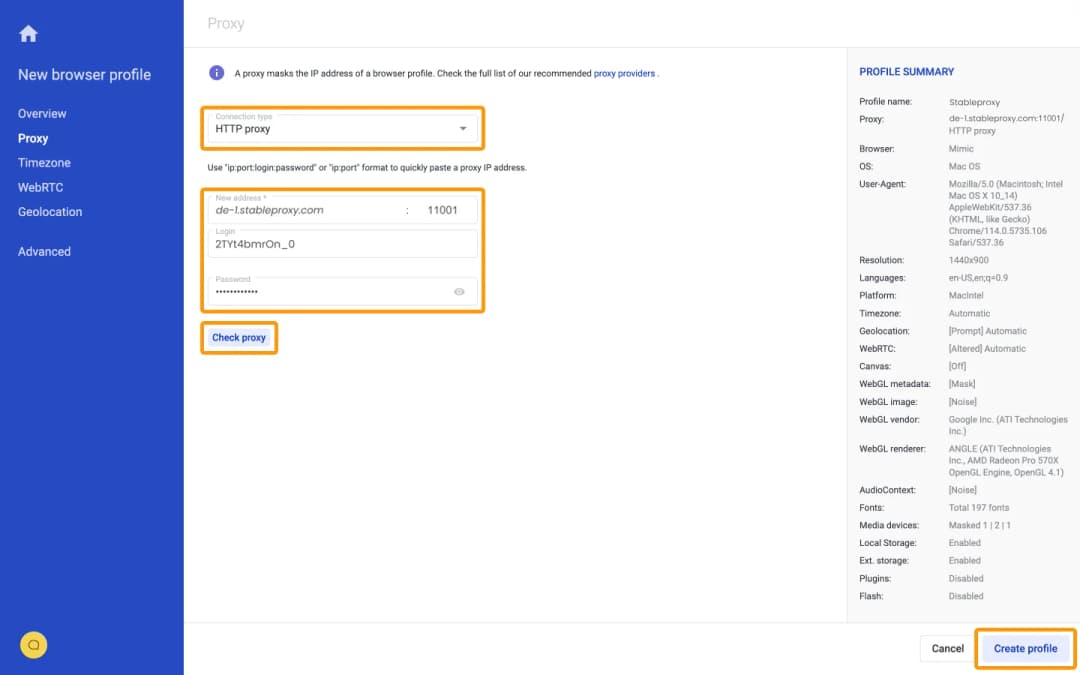
Task: Follow the proxy providers link
Action: (624, 74)
